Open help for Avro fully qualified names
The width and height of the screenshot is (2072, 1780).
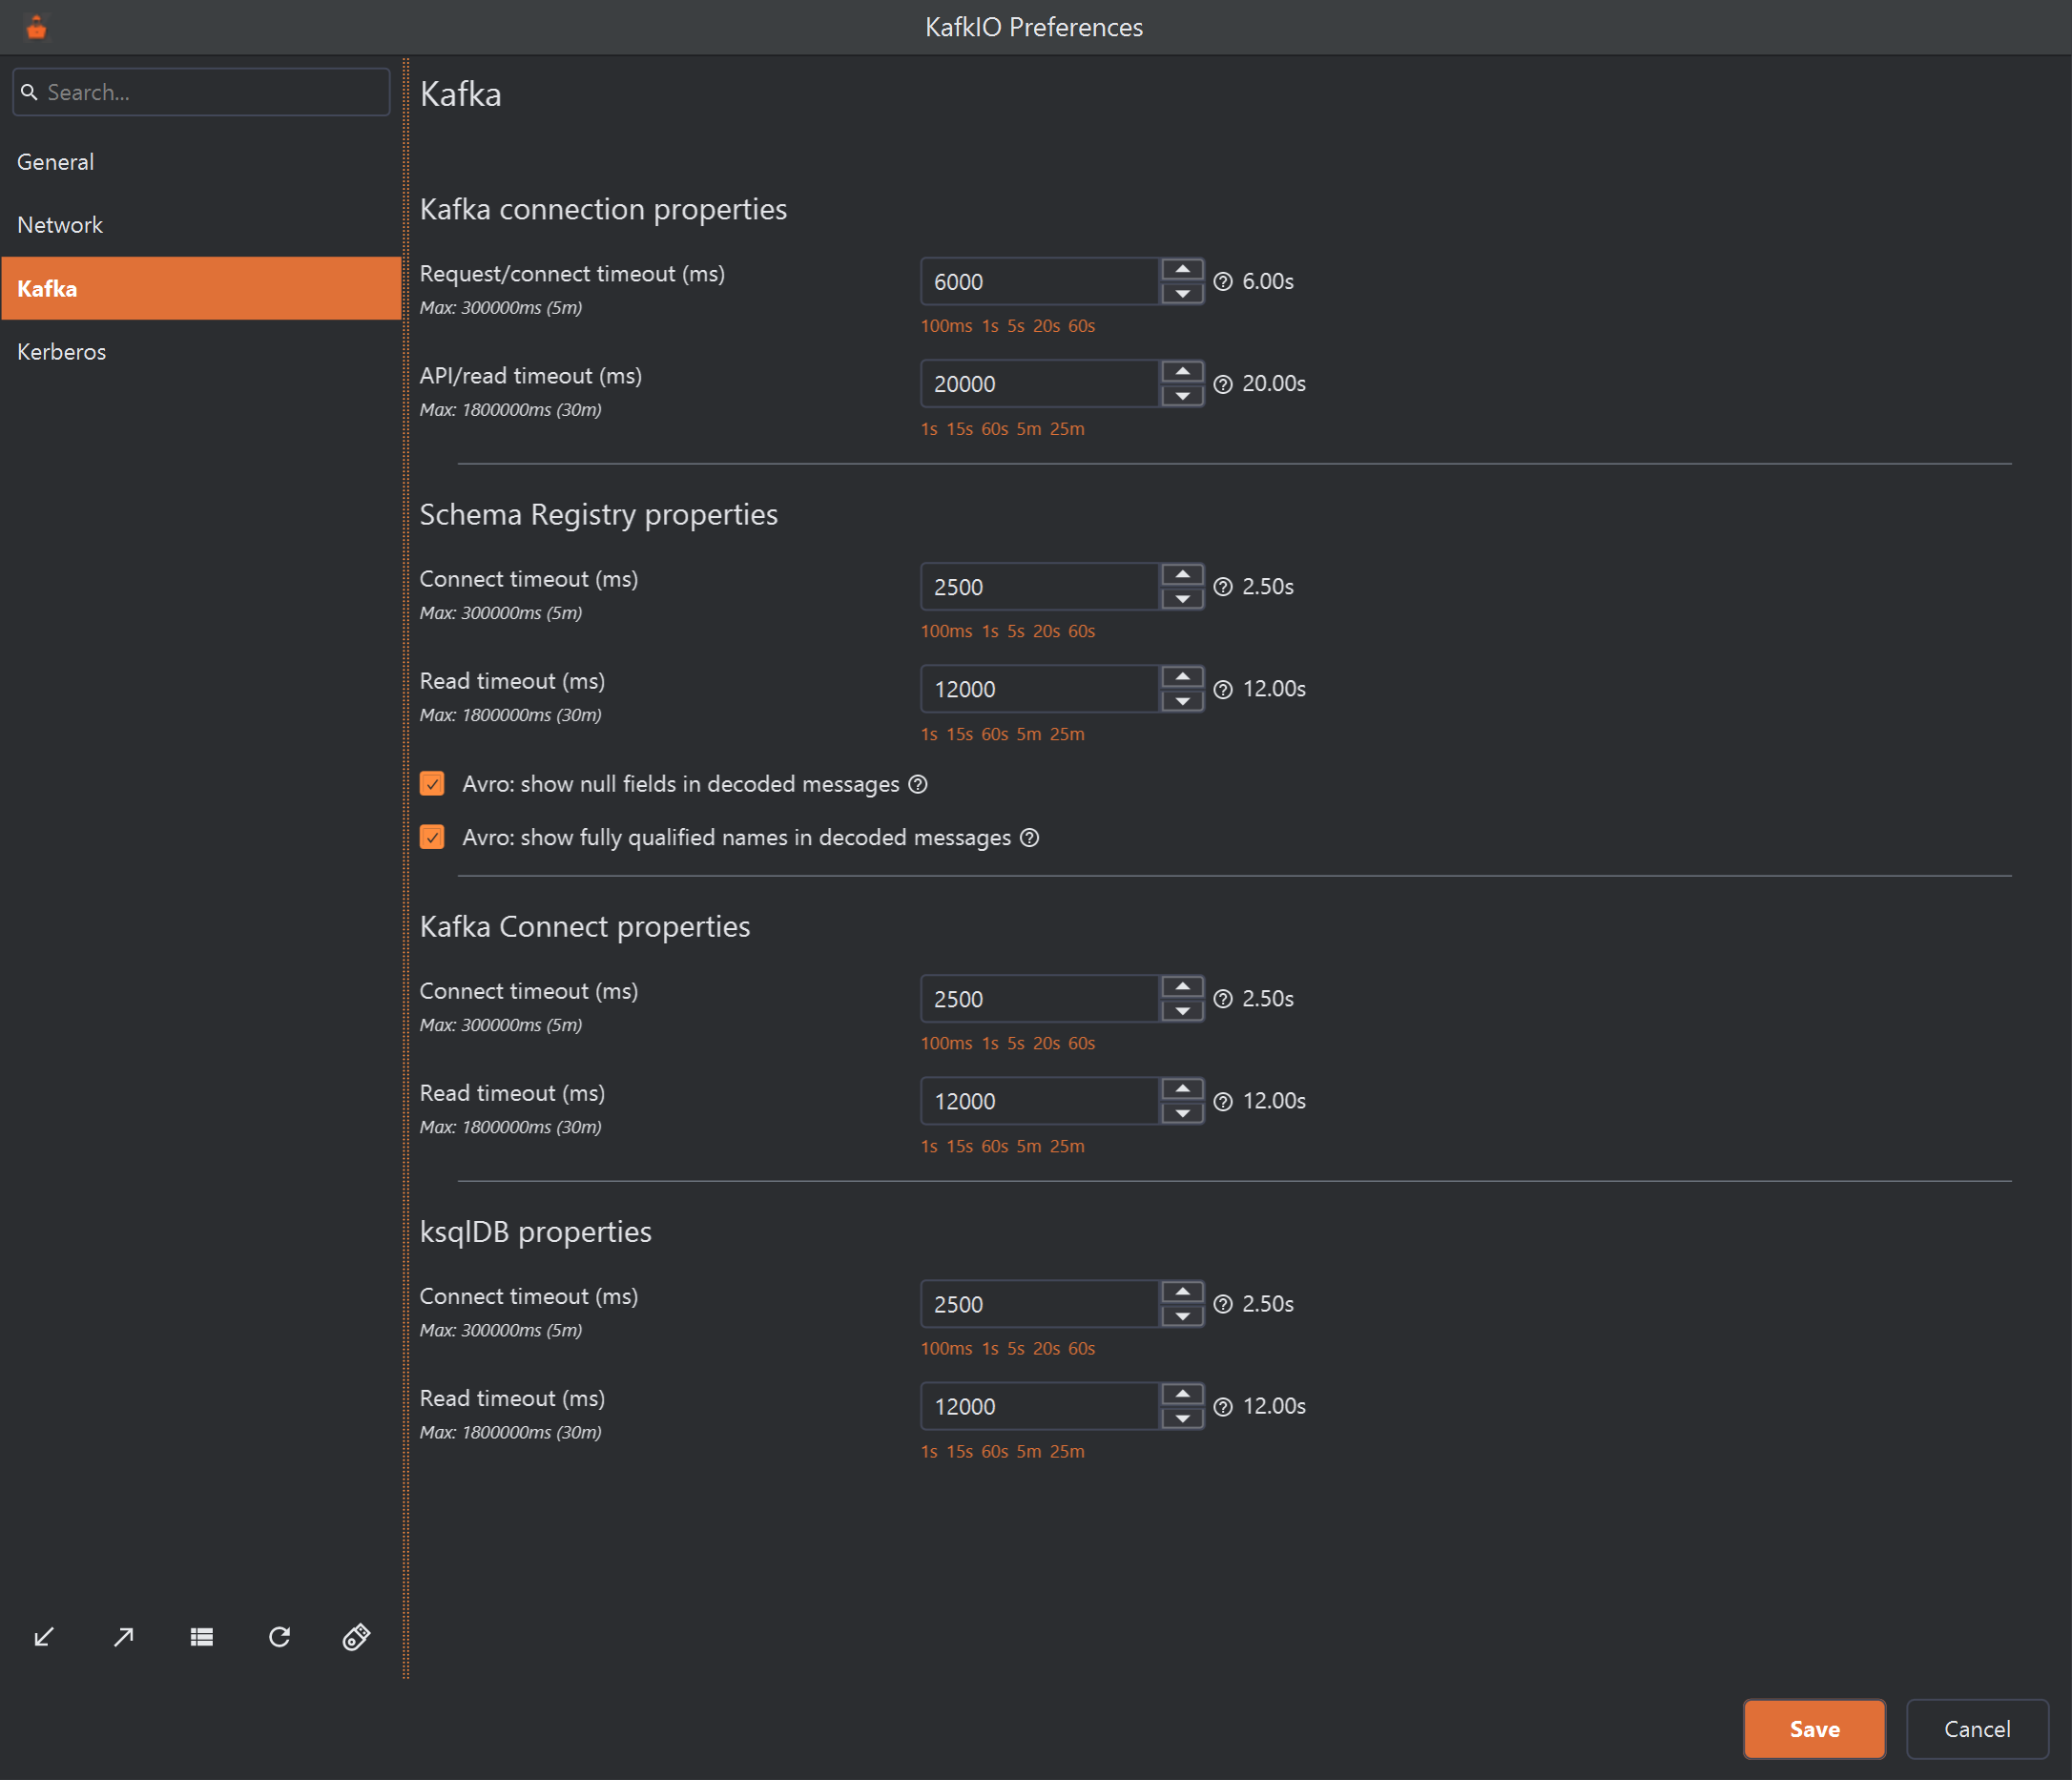pos(1029,838)
